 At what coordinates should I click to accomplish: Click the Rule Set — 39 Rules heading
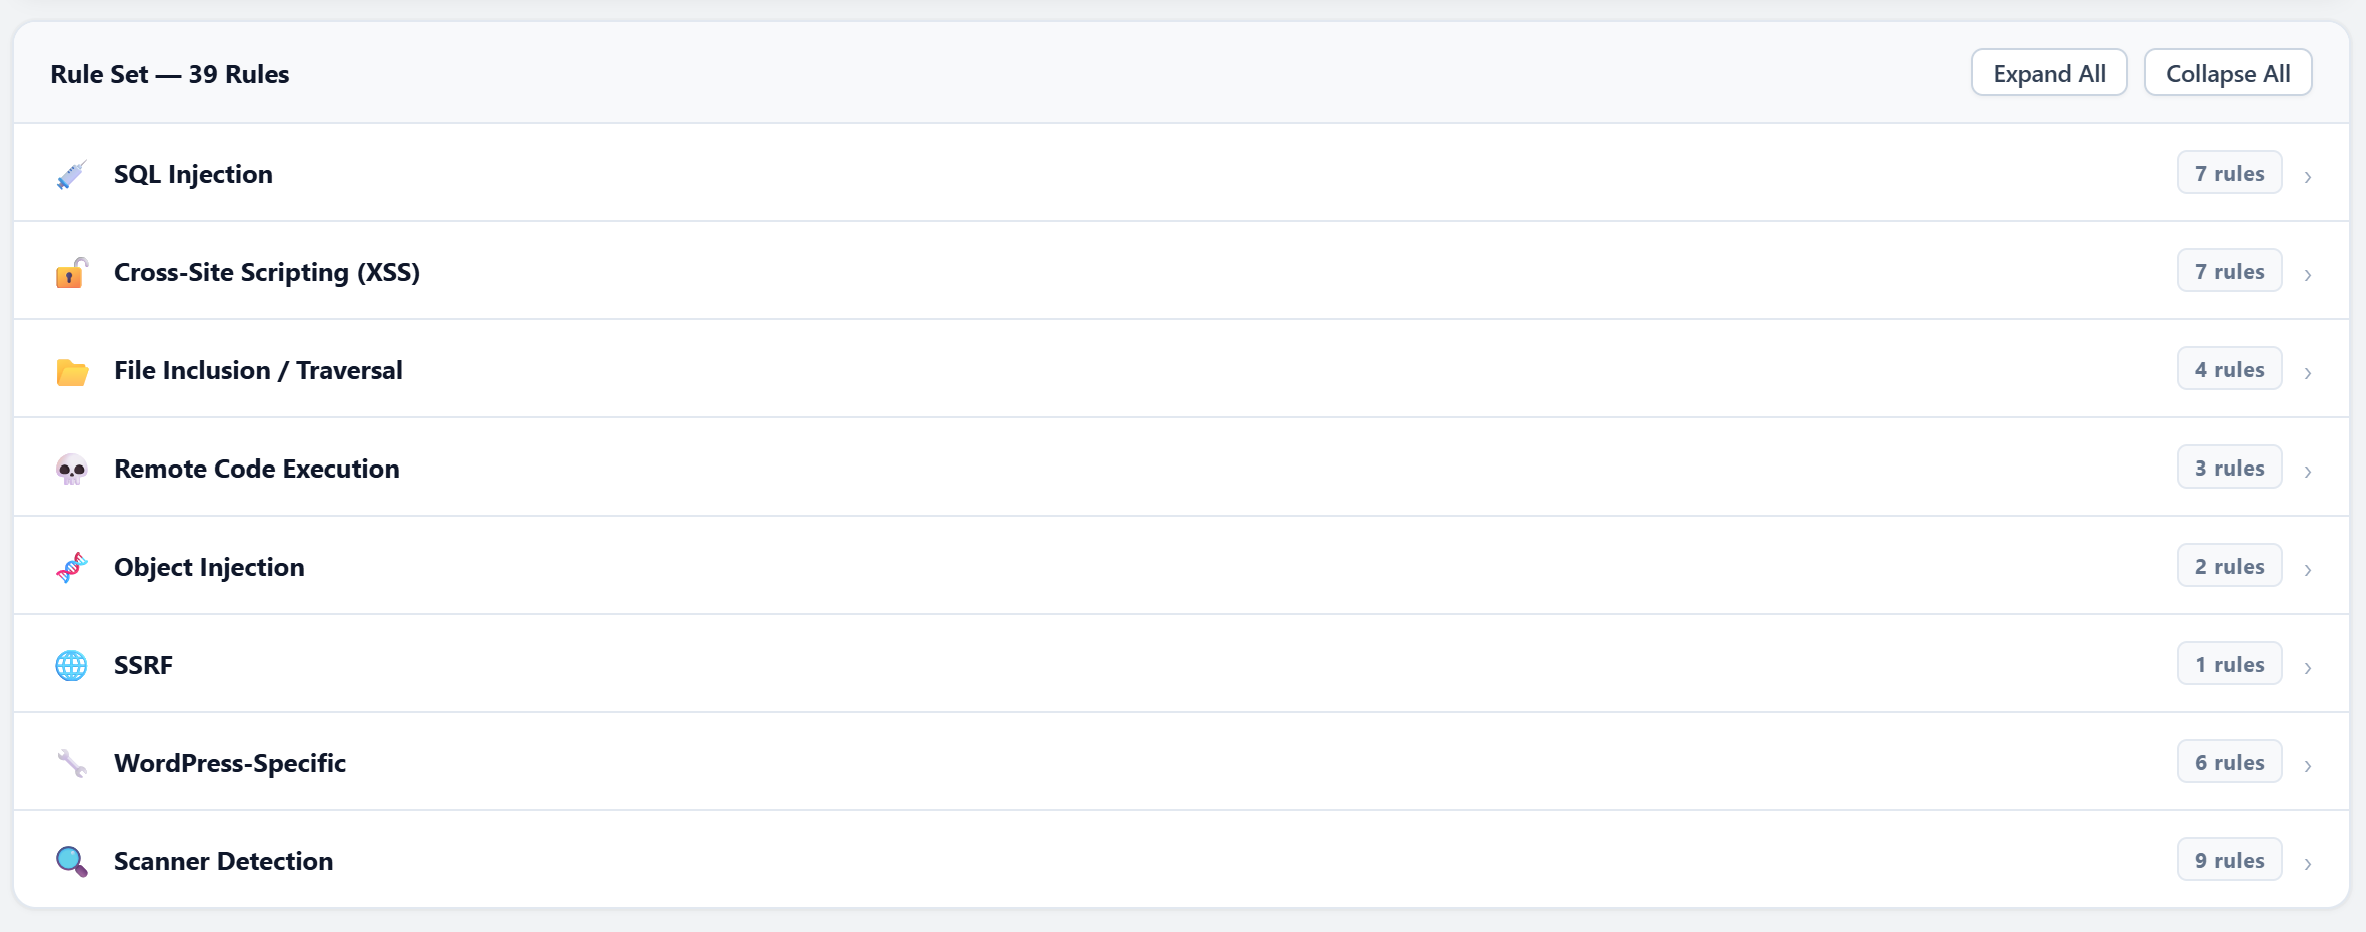pos(169,72)
